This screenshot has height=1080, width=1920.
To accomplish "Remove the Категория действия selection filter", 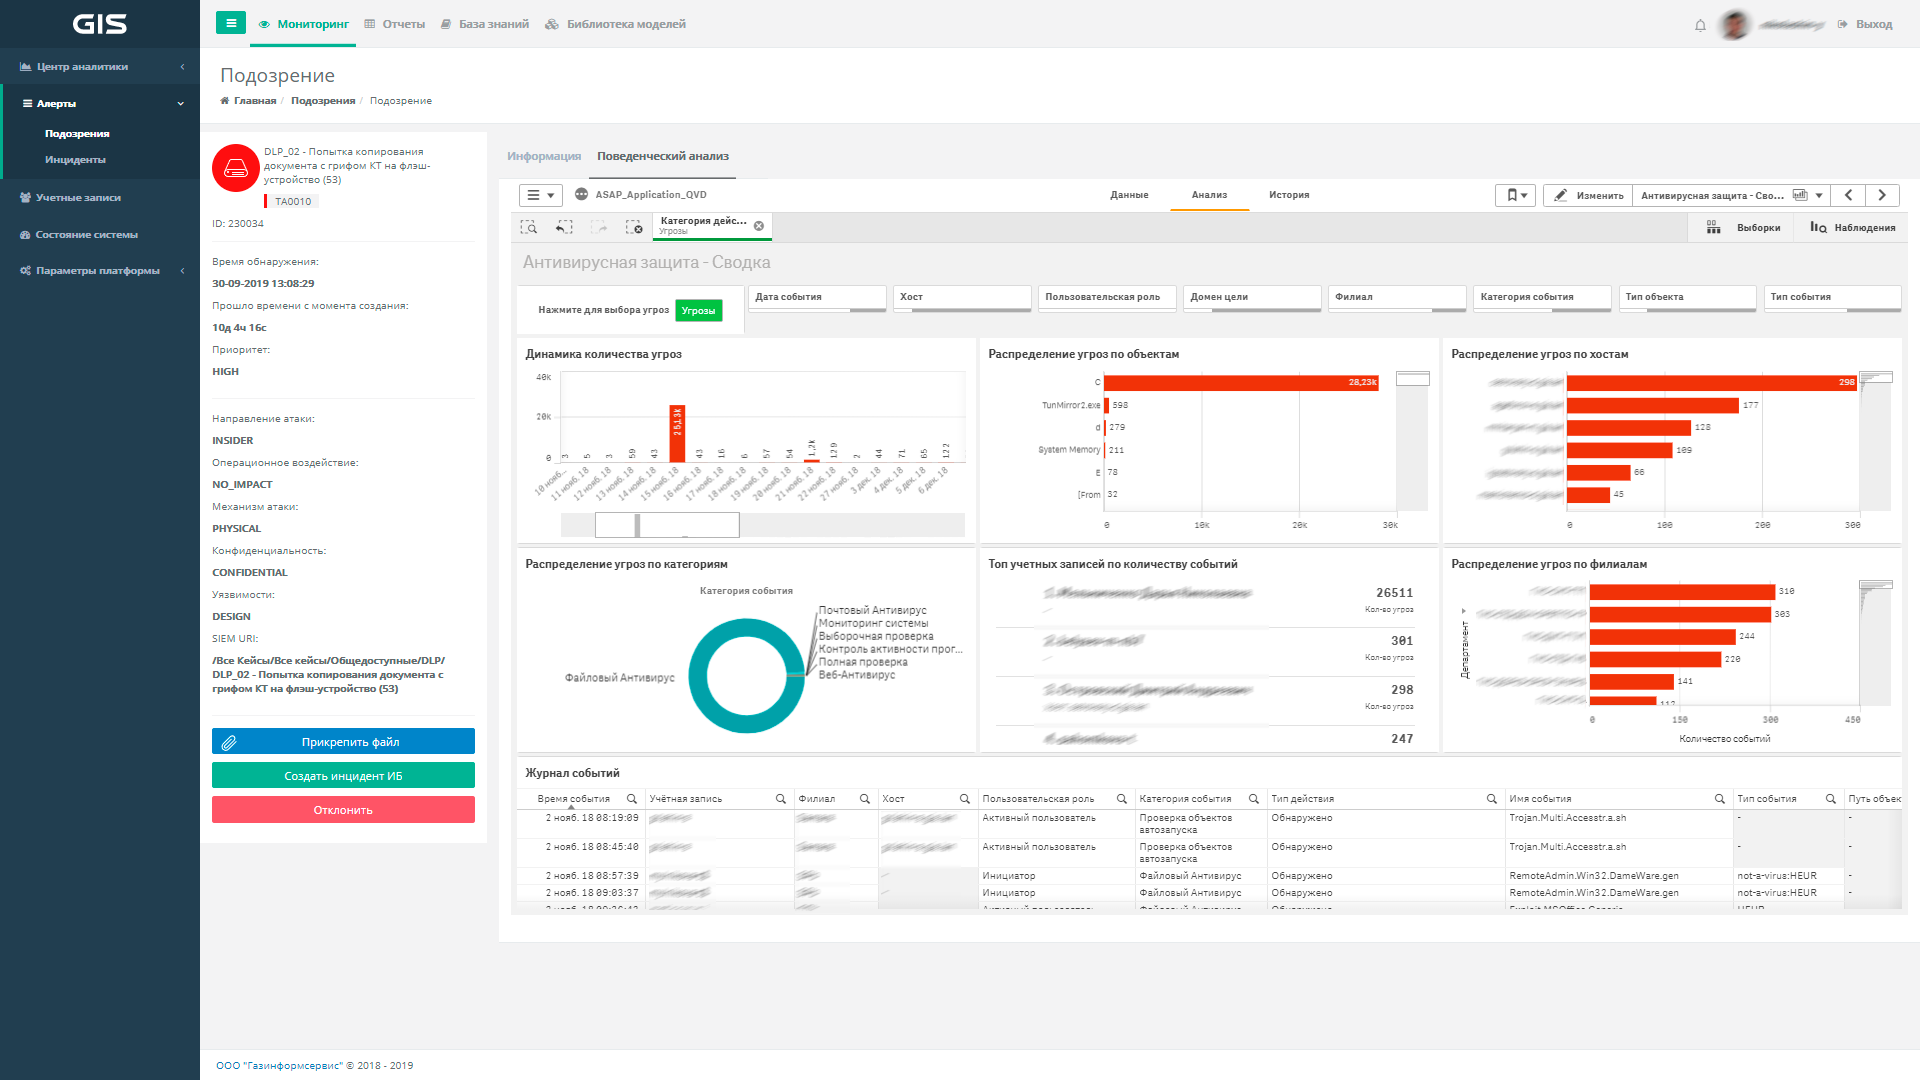I will click(759, 226).
